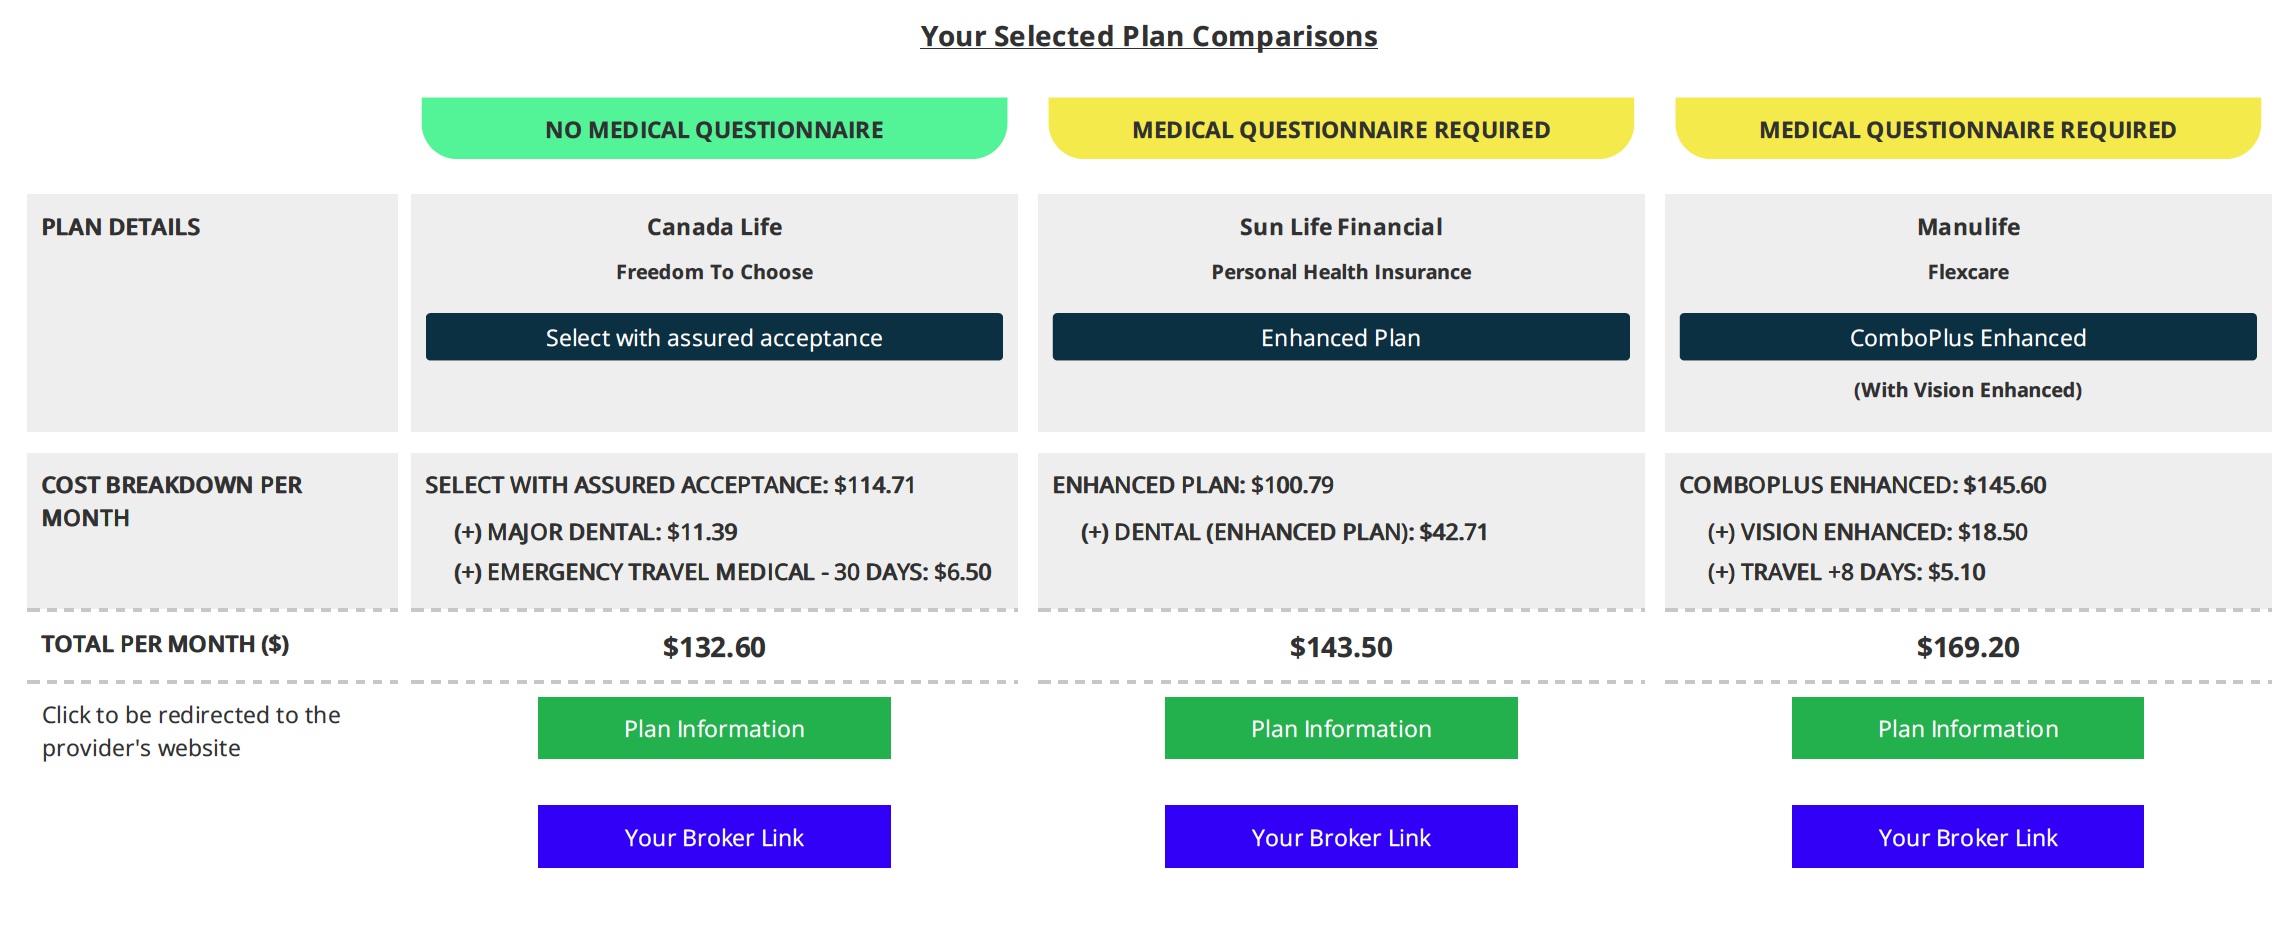Select the ComboPlus Enhanced plan bar
This screenshot has width=2296, height=946.
pos(1967,337)
